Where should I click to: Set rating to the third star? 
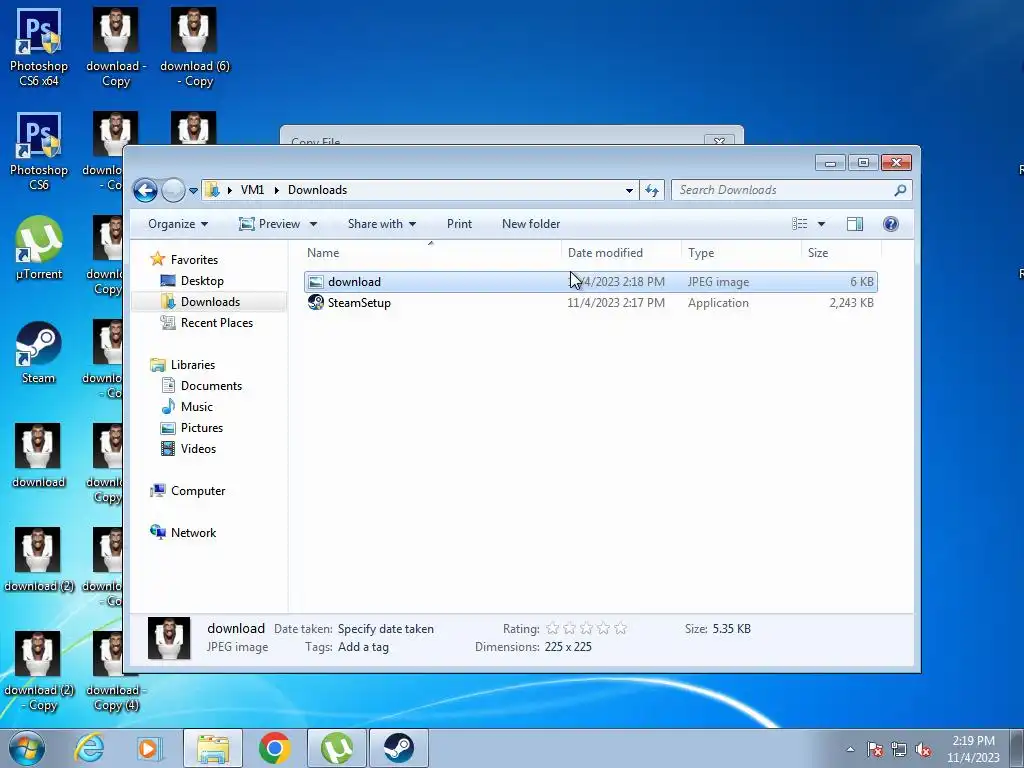pyautogui.click(x=586, y=628)
